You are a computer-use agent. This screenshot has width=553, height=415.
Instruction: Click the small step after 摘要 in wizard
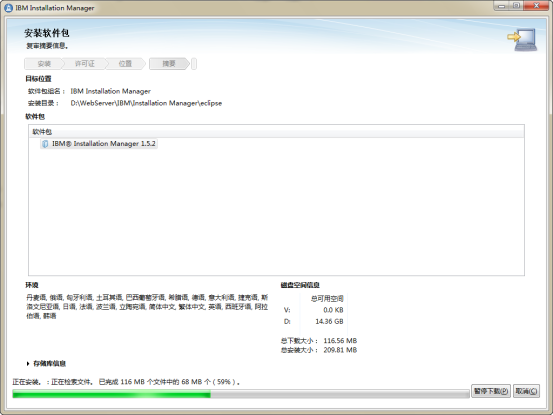[x=194, y=64]
